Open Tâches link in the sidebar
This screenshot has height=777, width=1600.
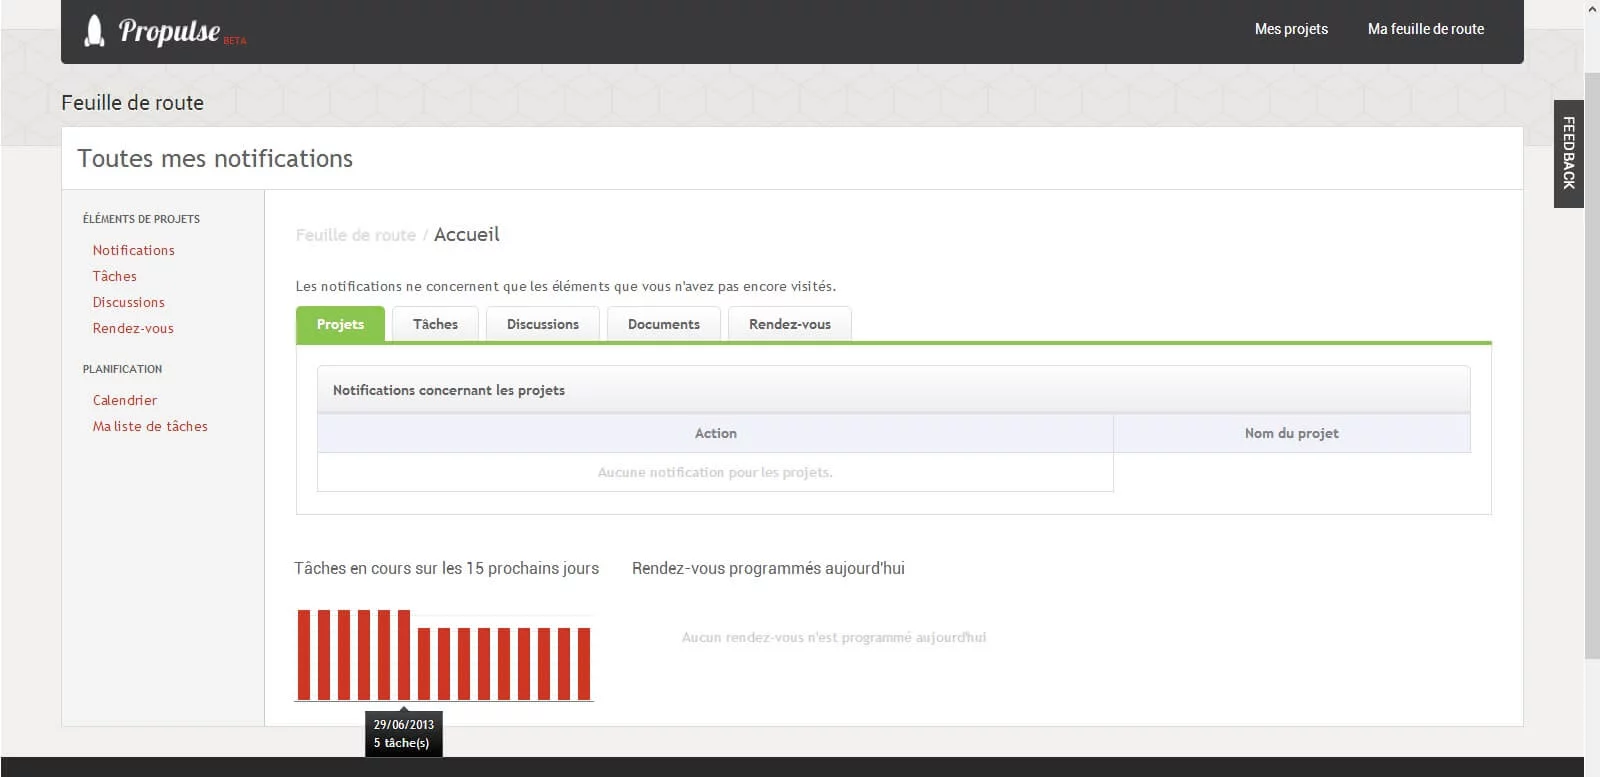pos(114,276)
